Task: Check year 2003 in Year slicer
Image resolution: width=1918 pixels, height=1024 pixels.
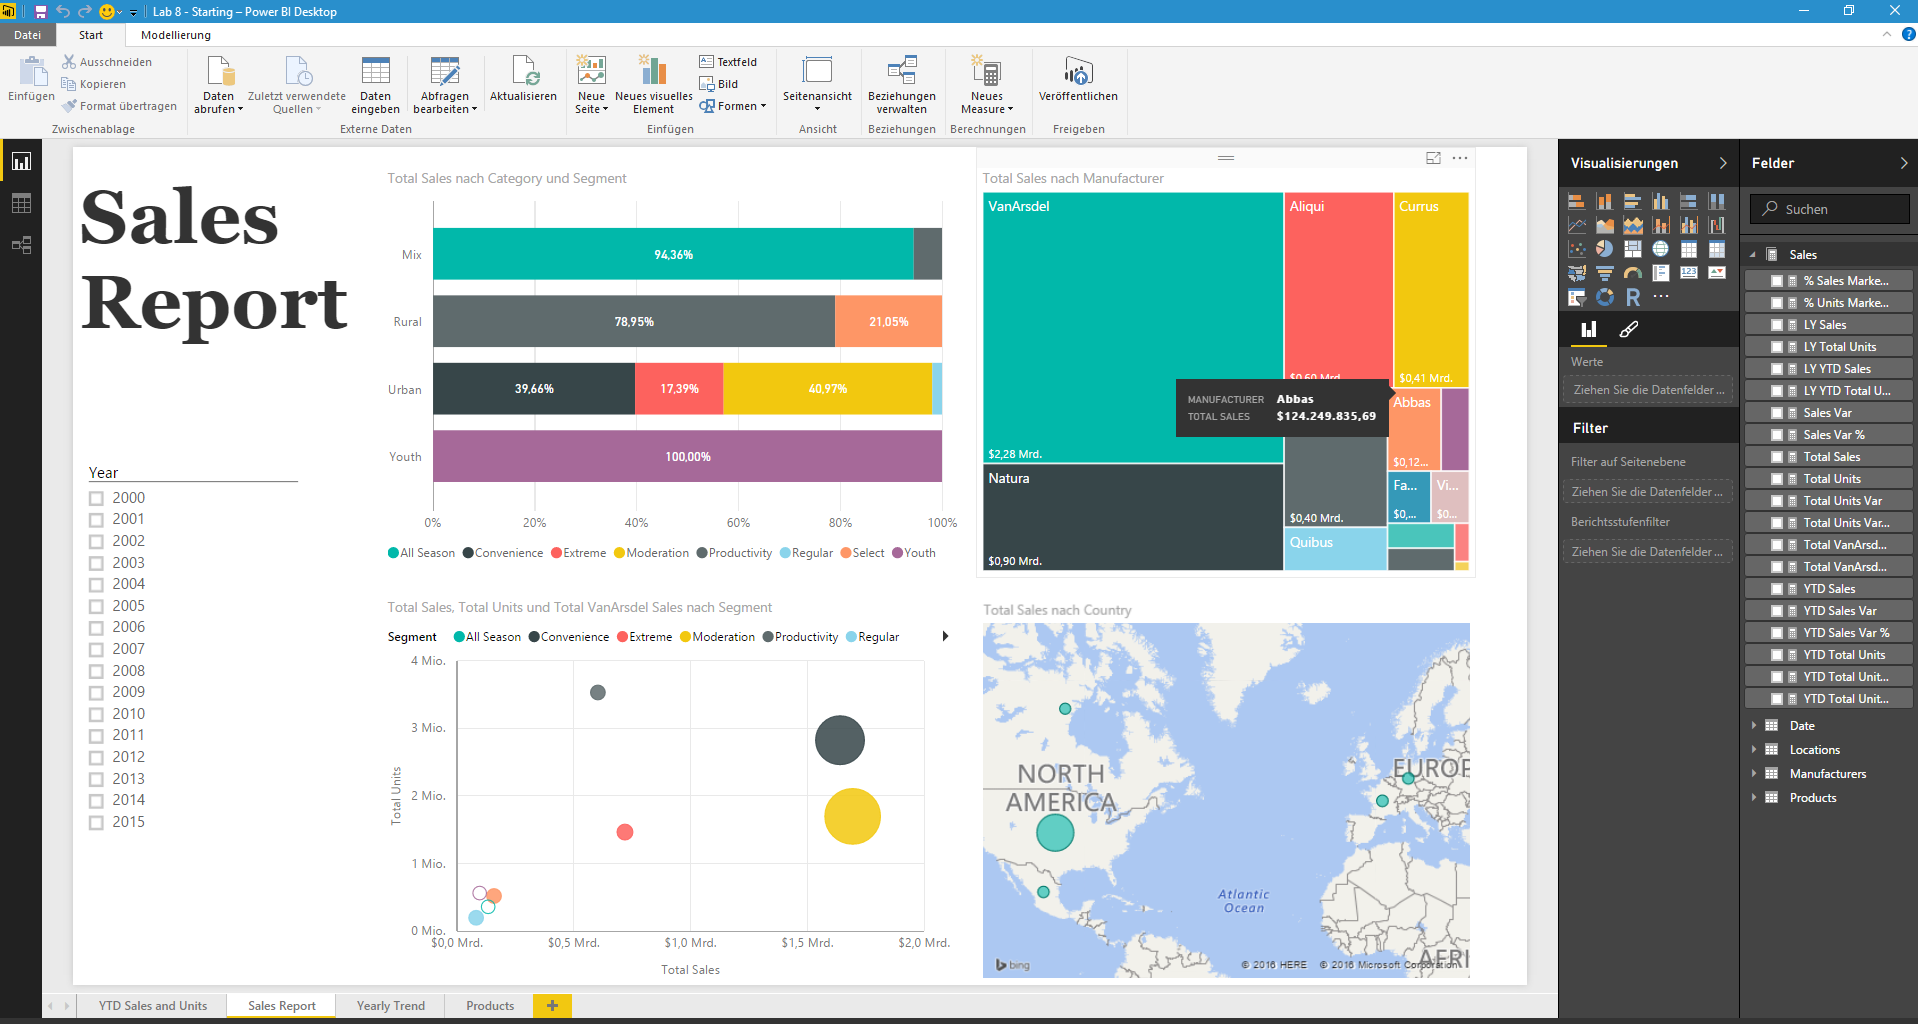Action: click(96, 563)
